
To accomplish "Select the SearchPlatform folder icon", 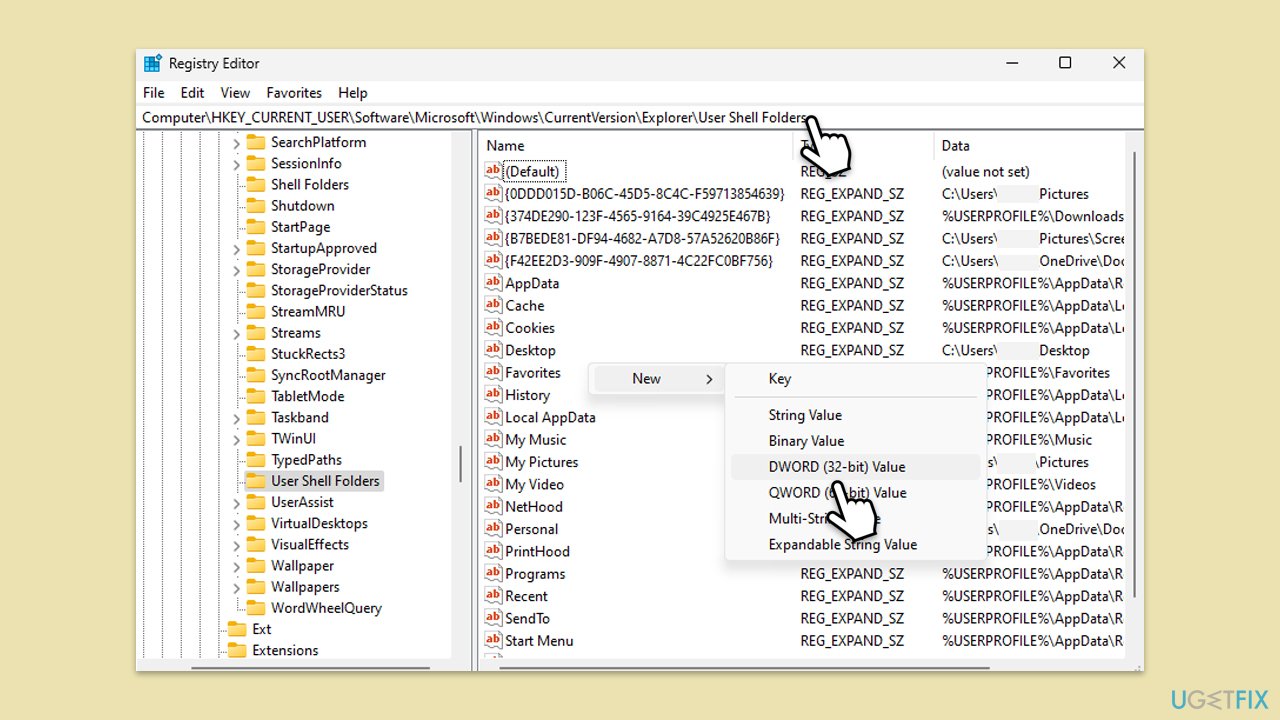I will pos(255,142).
